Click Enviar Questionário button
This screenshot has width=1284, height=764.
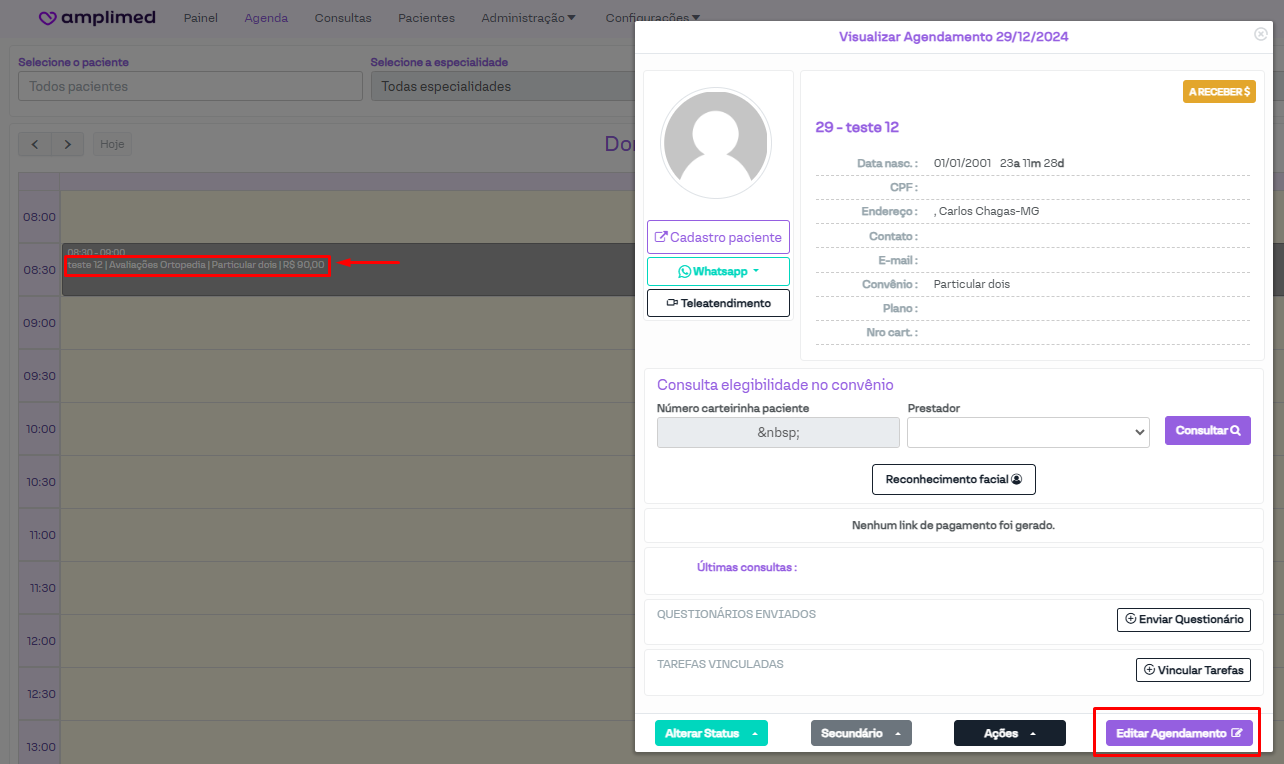point(1183,619)
